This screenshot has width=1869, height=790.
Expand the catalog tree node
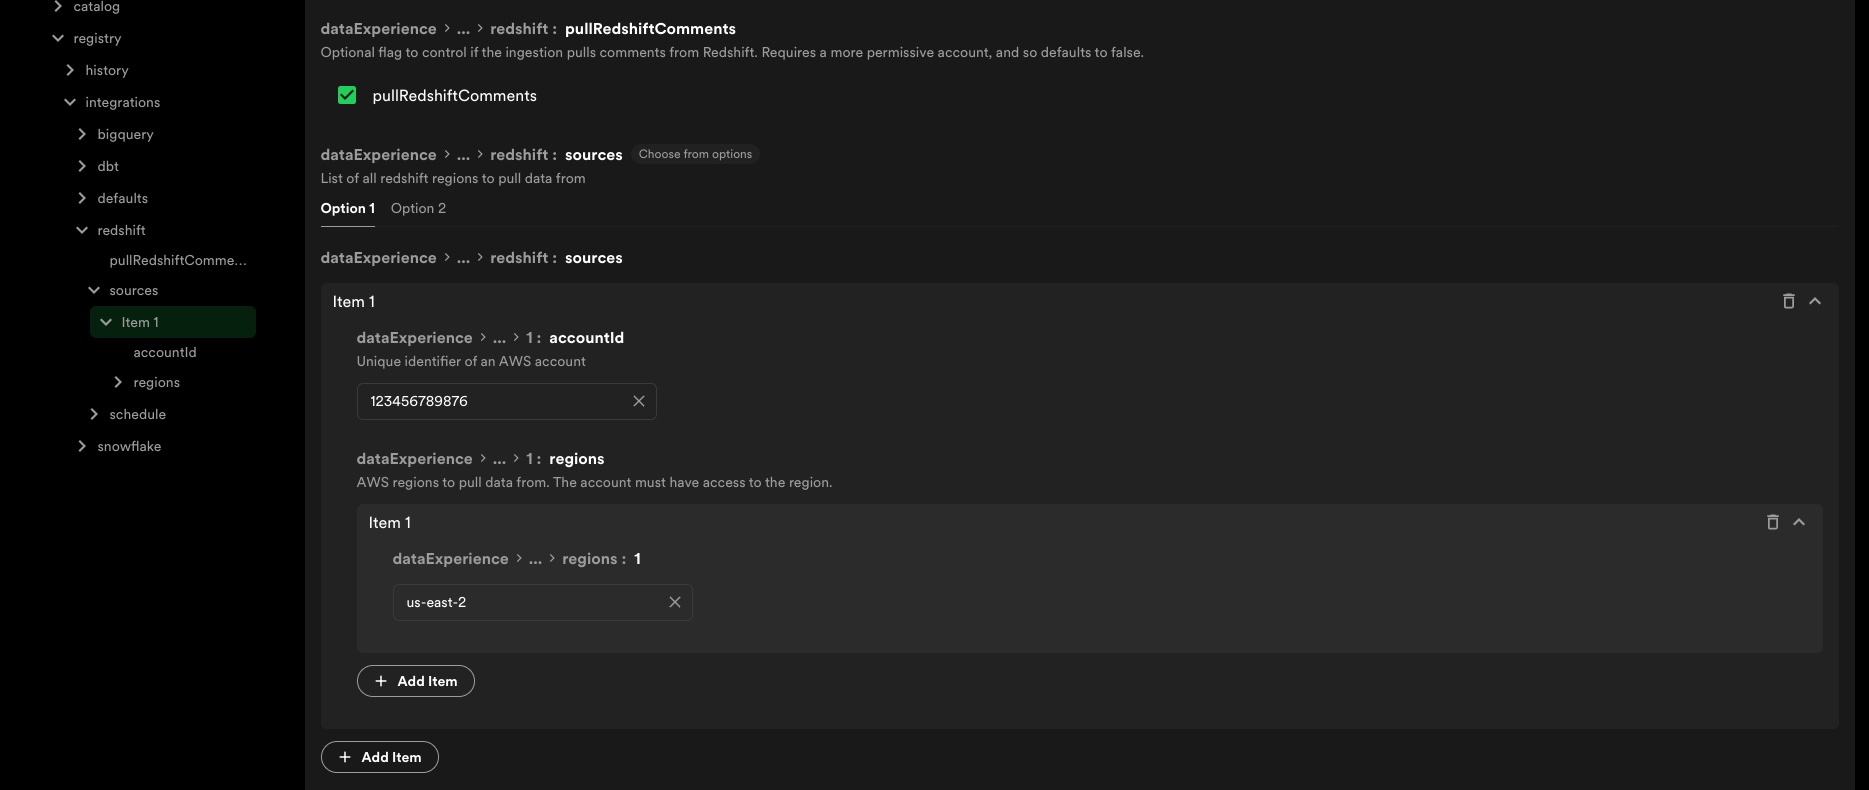pyautogui.click(x=58, y=7)
